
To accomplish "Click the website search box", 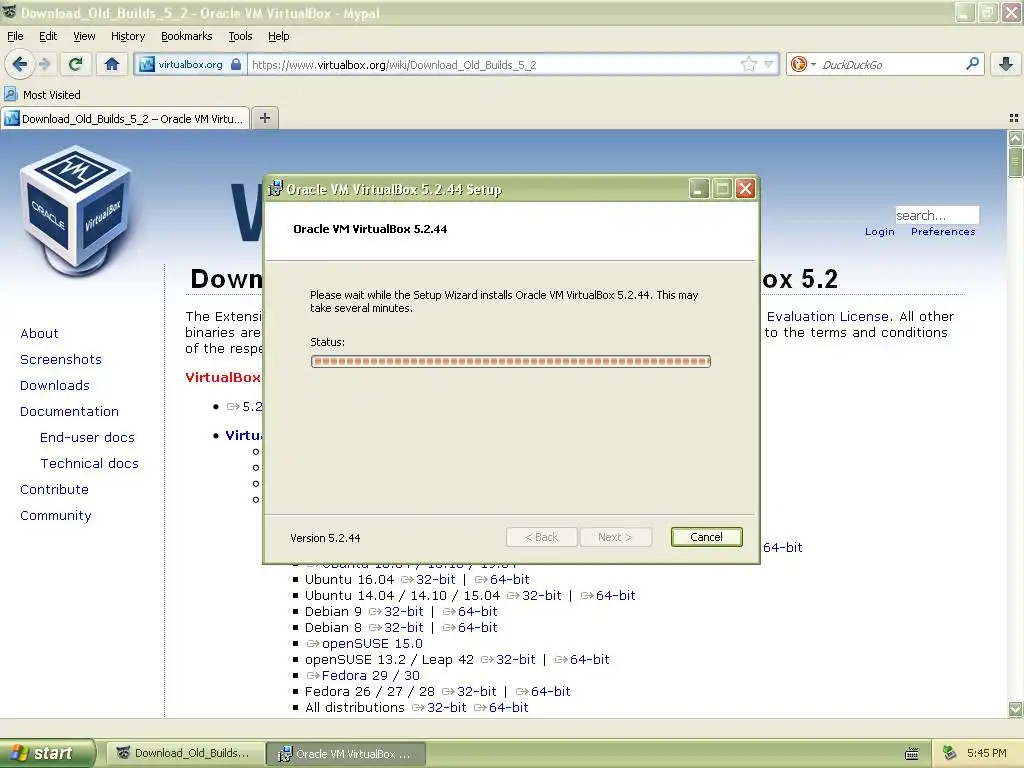I will click(x=936, y=215).
